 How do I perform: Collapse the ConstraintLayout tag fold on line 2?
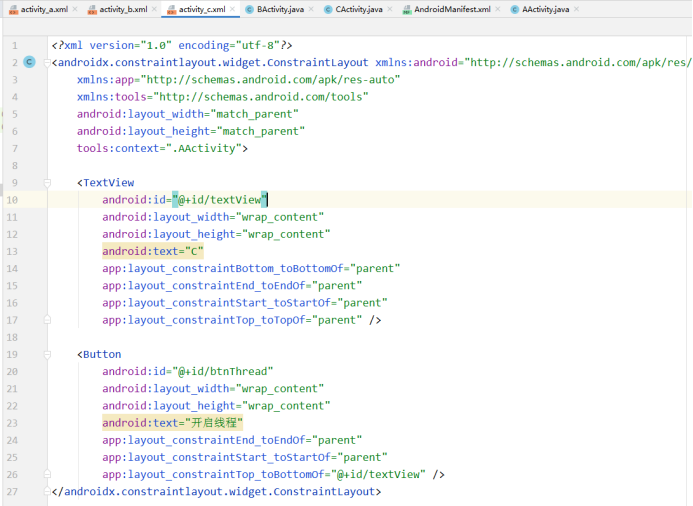(x=47, y=63)
